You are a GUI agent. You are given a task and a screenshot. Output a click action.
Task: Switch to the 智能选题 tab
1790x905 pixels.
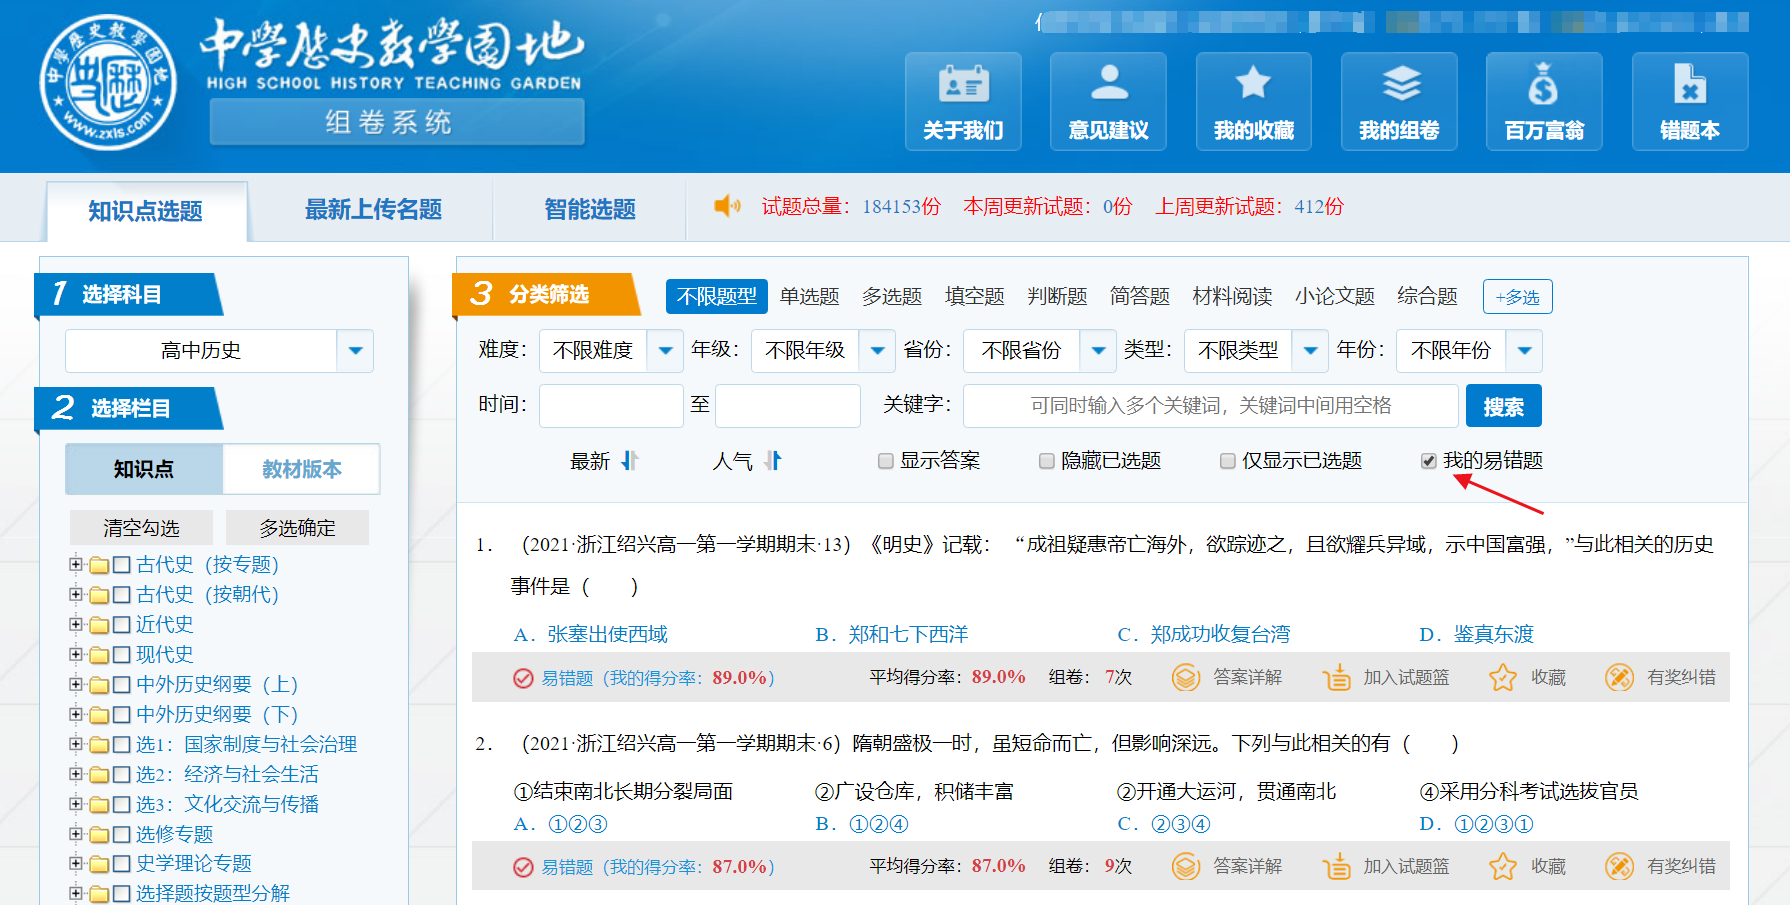point(589,210)
